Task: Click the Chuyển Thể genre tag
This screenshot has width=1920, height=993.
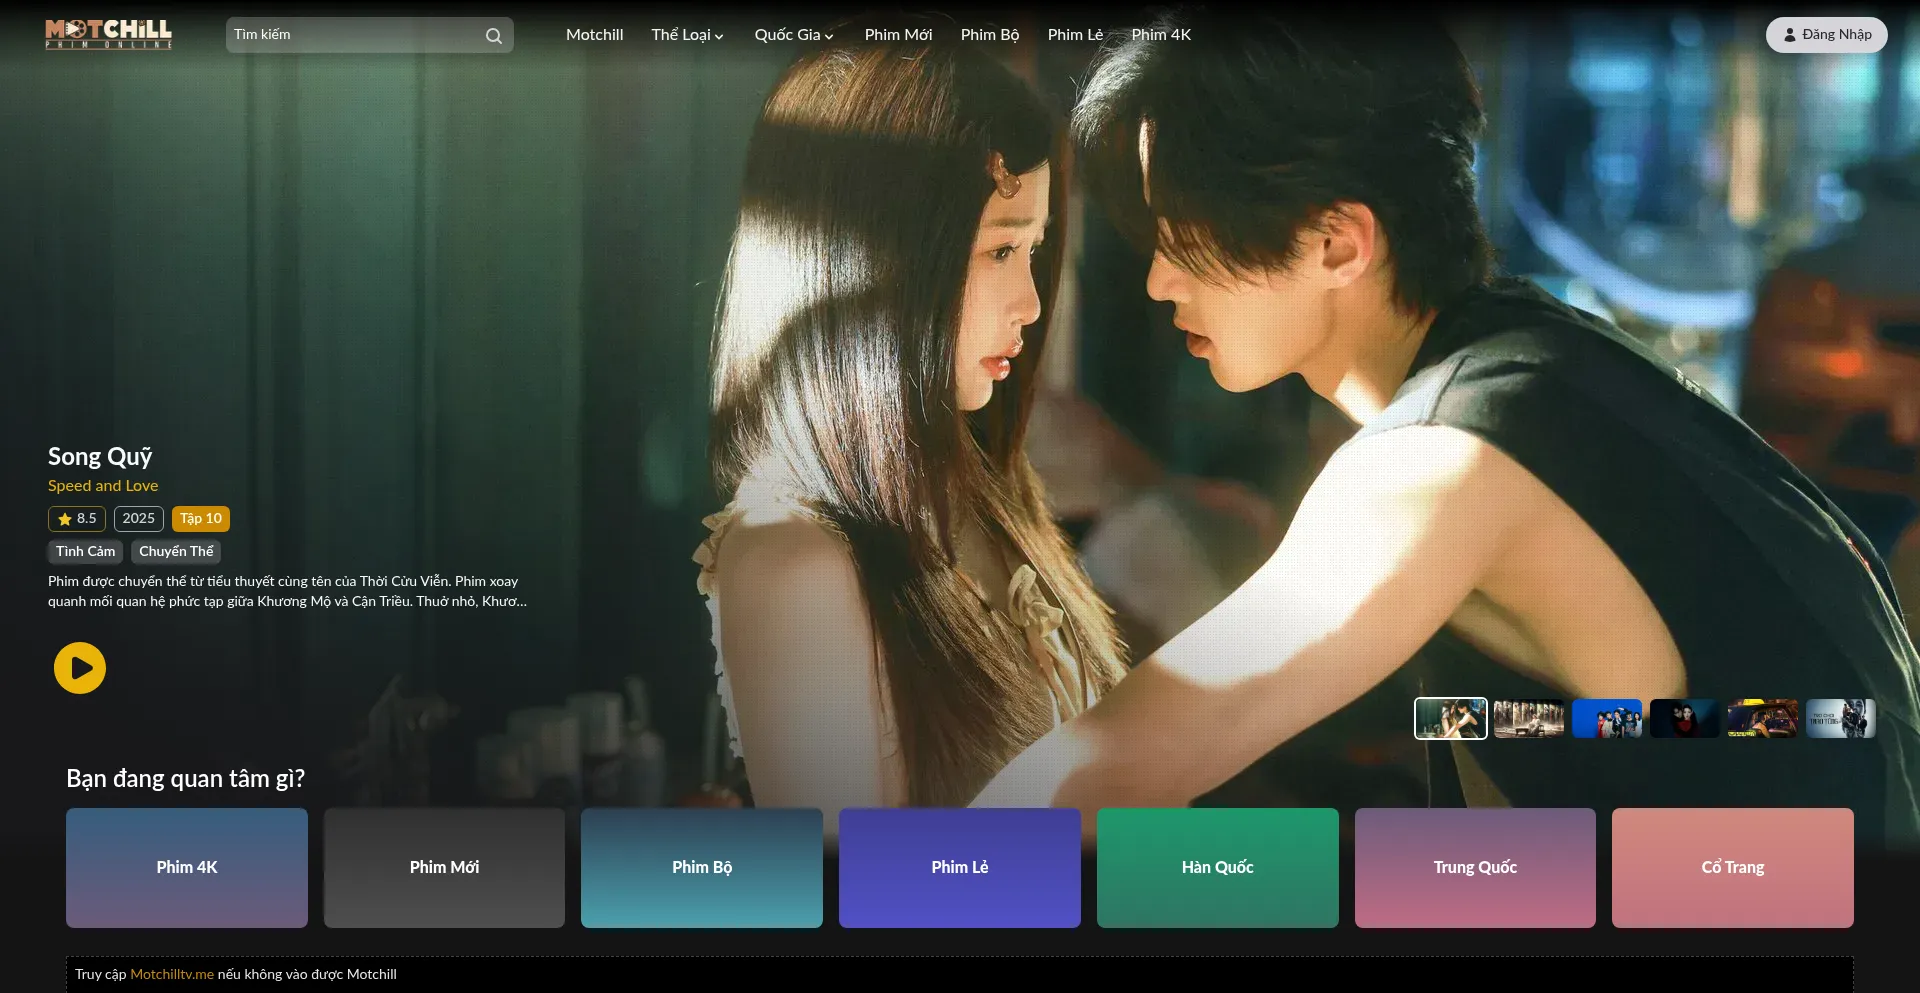Action: pos(176,552)
